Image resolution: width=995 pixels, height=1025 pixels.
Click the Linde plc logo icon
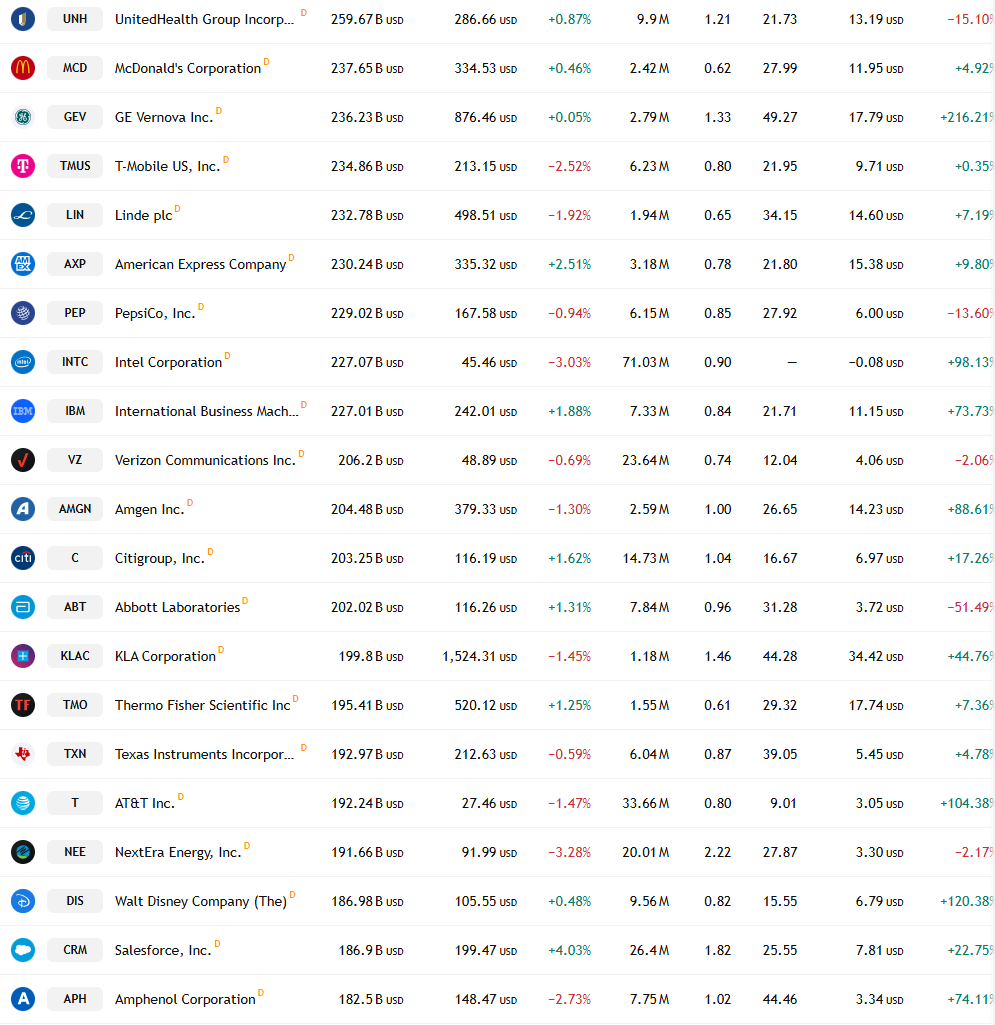[23, 215]
